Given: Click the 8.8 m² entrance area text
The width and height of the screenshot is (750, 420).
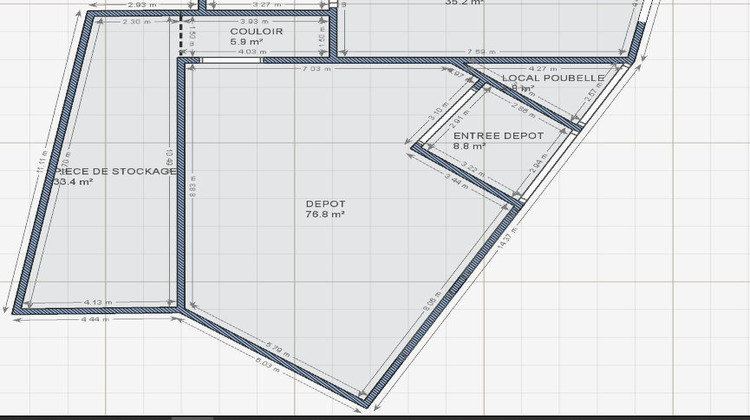Looking at the screenshot, I should point(470,146).
